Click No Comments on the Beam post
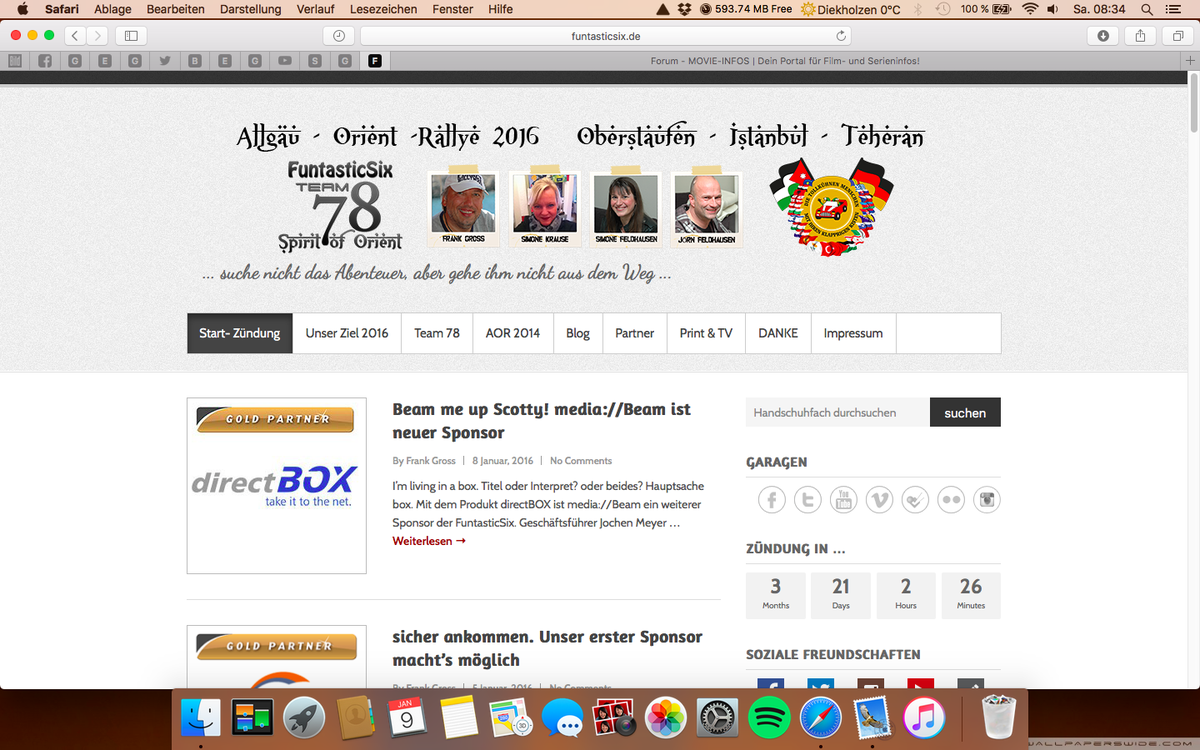Screen dimensions: 1200x750 pos(581,461)
